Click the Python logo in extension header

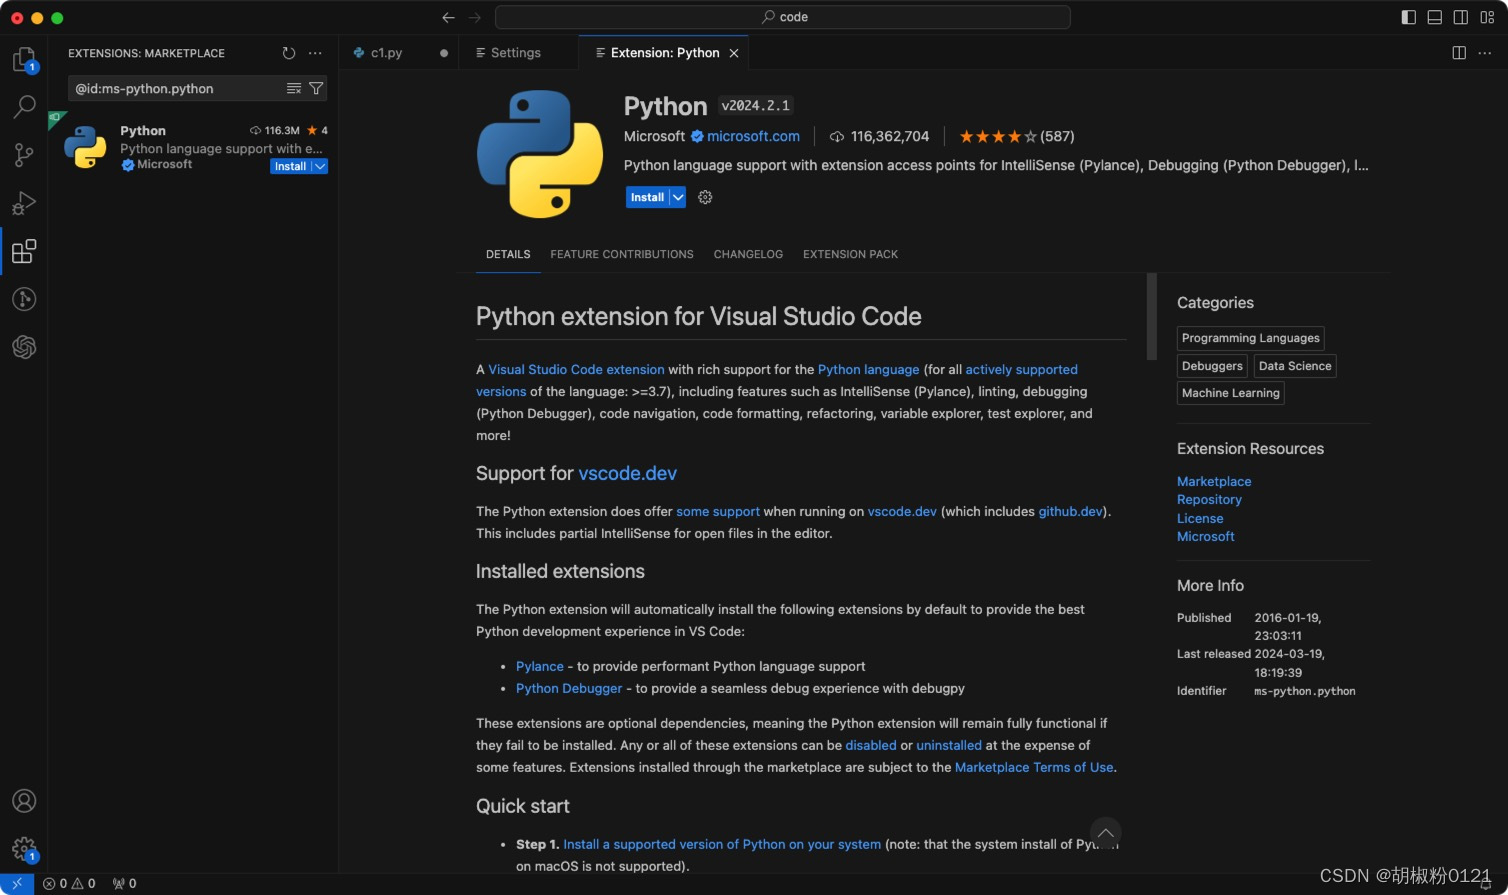point(540,154)
